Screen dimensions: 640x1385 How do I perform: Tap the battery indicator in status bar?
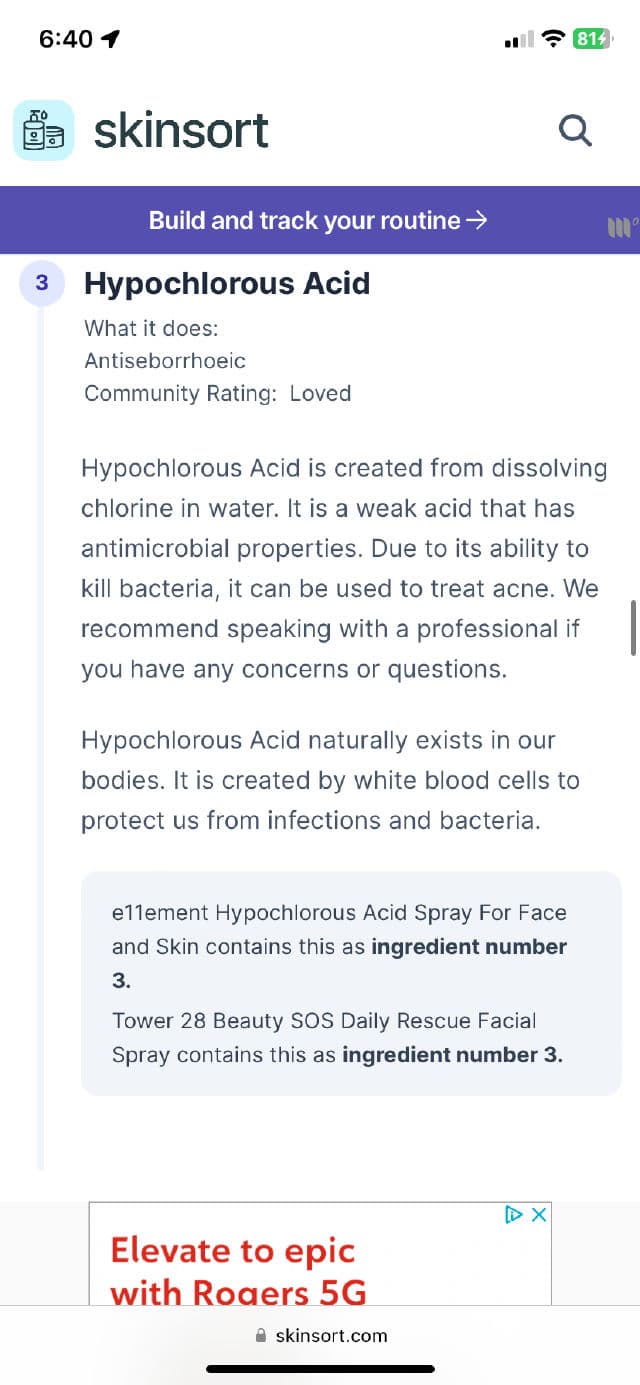tap(590, 39)
